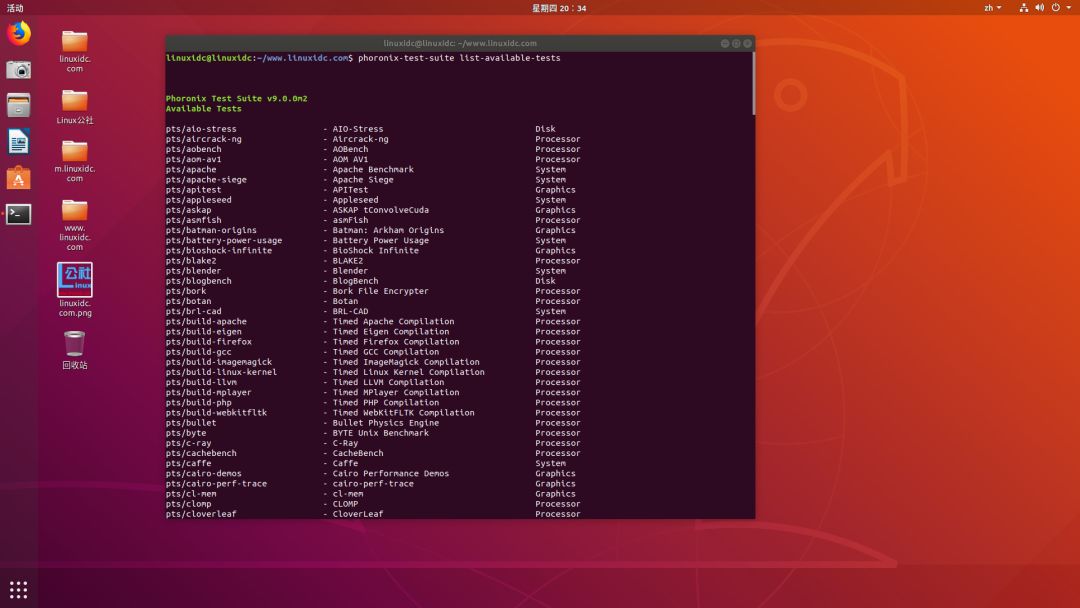1080x608 pixels.
Task: Click System type in apache row
Action: point(550,169)
